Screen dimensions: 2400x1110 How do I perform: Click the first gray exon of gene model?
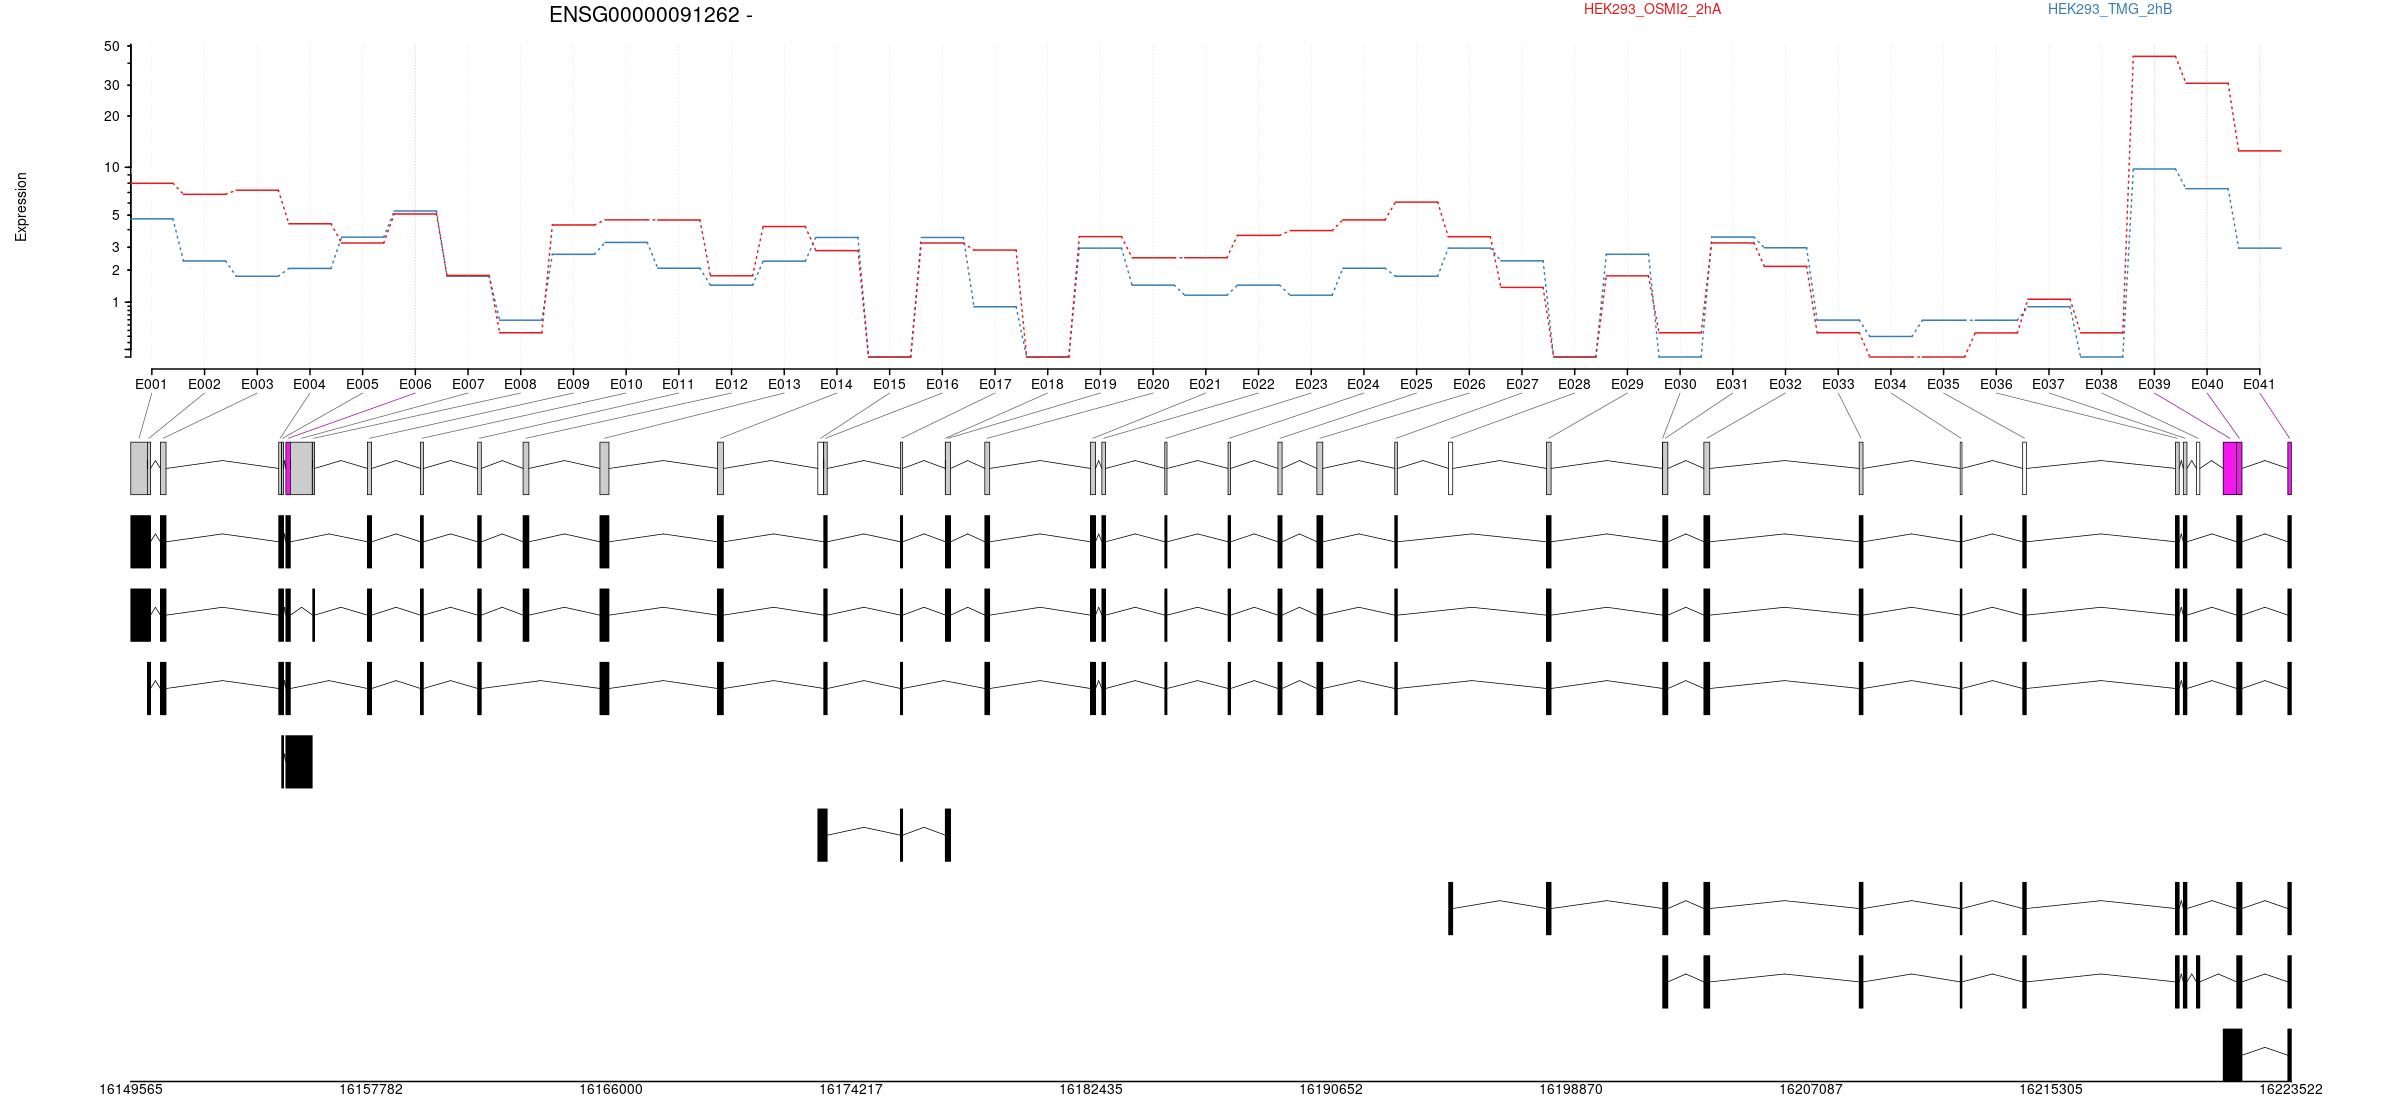coord(139,468)
